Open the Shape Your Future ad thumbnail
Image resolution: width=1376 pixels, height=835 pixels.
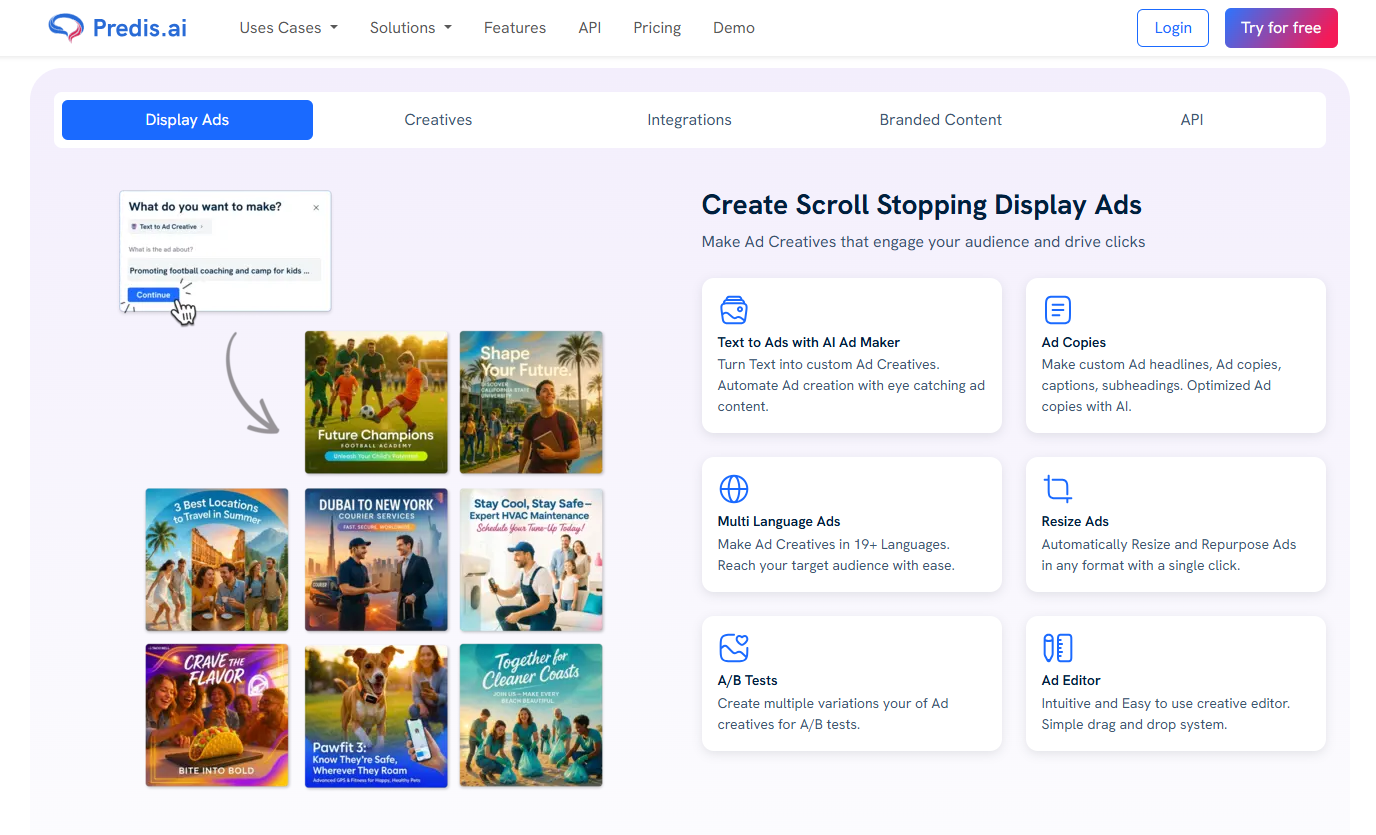[x=531, y=402]
